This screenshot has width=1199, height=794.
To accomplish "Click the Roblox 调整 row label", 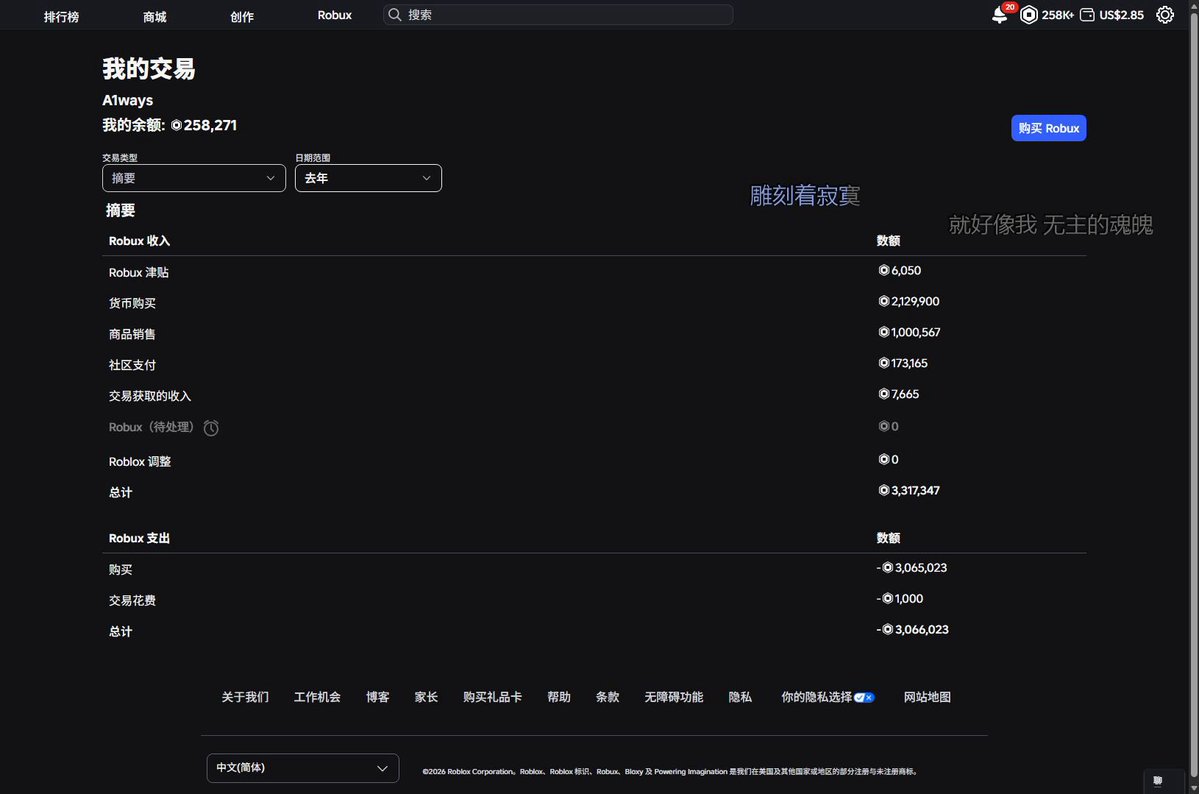I will pyautogui.click(x=140, y=462).
